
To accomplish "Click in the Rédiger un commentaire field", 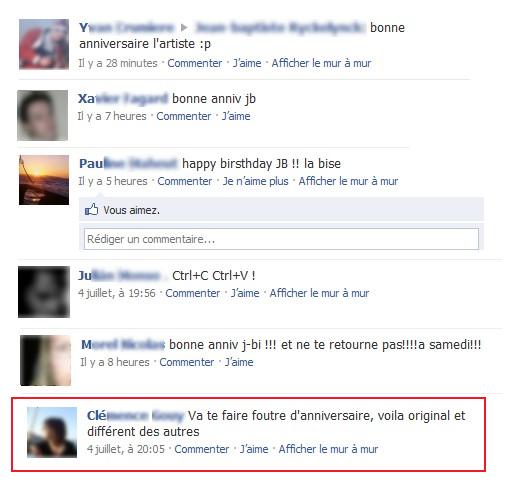I will [x=281, y=239].
